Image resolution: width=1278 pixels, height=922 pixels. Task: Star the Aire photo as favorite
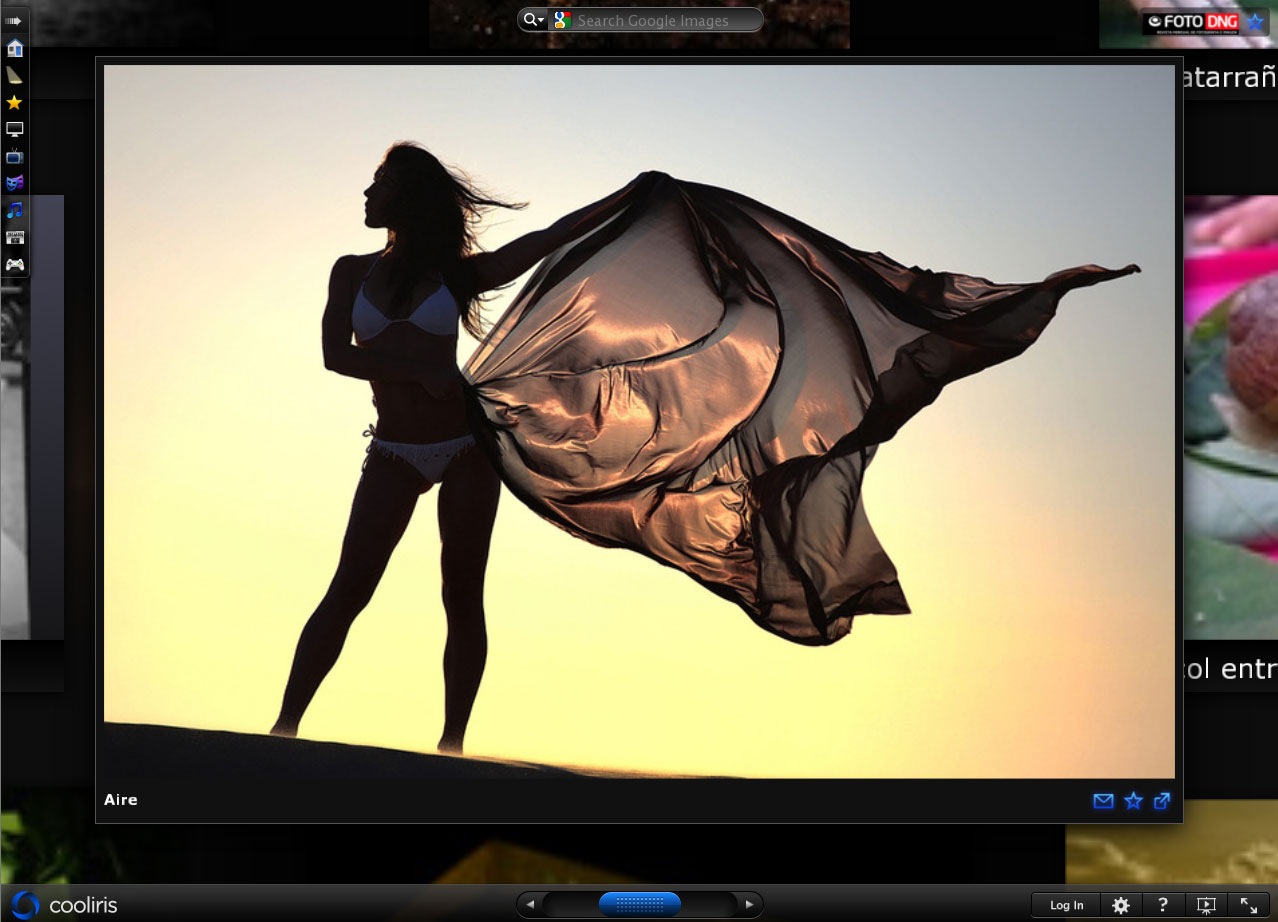point(1133,801)
